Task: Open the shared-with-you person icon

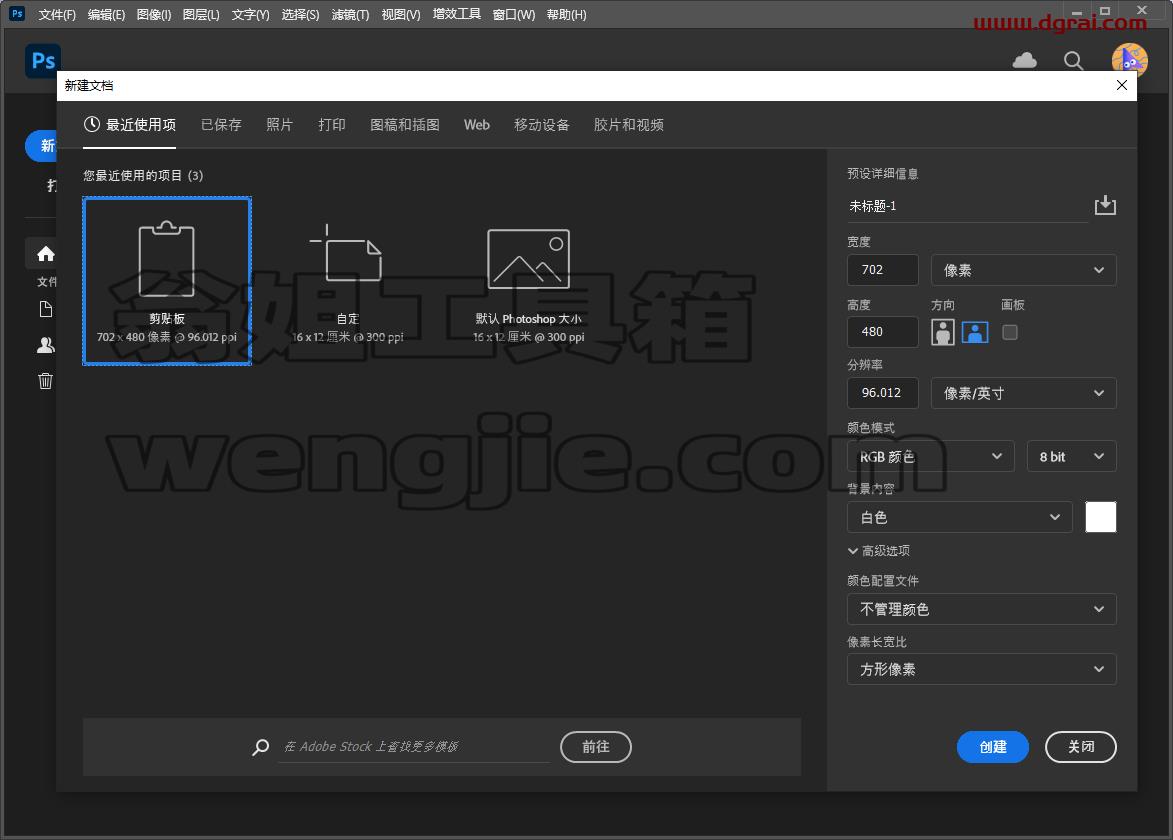Action: [x=46, y=345]
